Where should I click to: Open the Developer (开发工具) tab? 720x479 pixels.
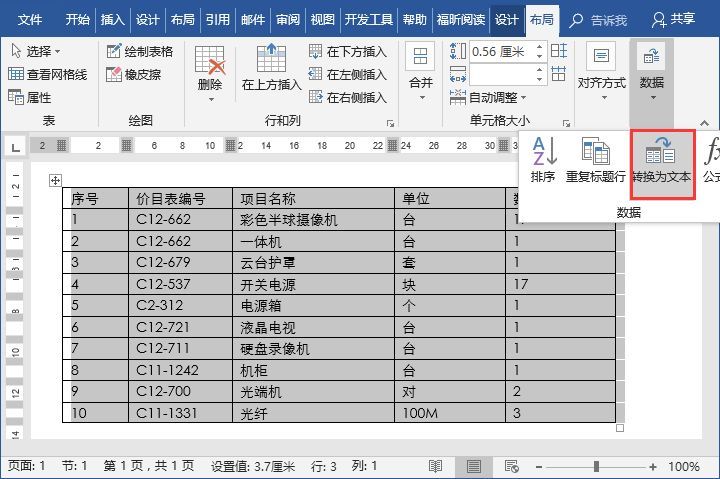pos(369,20)
